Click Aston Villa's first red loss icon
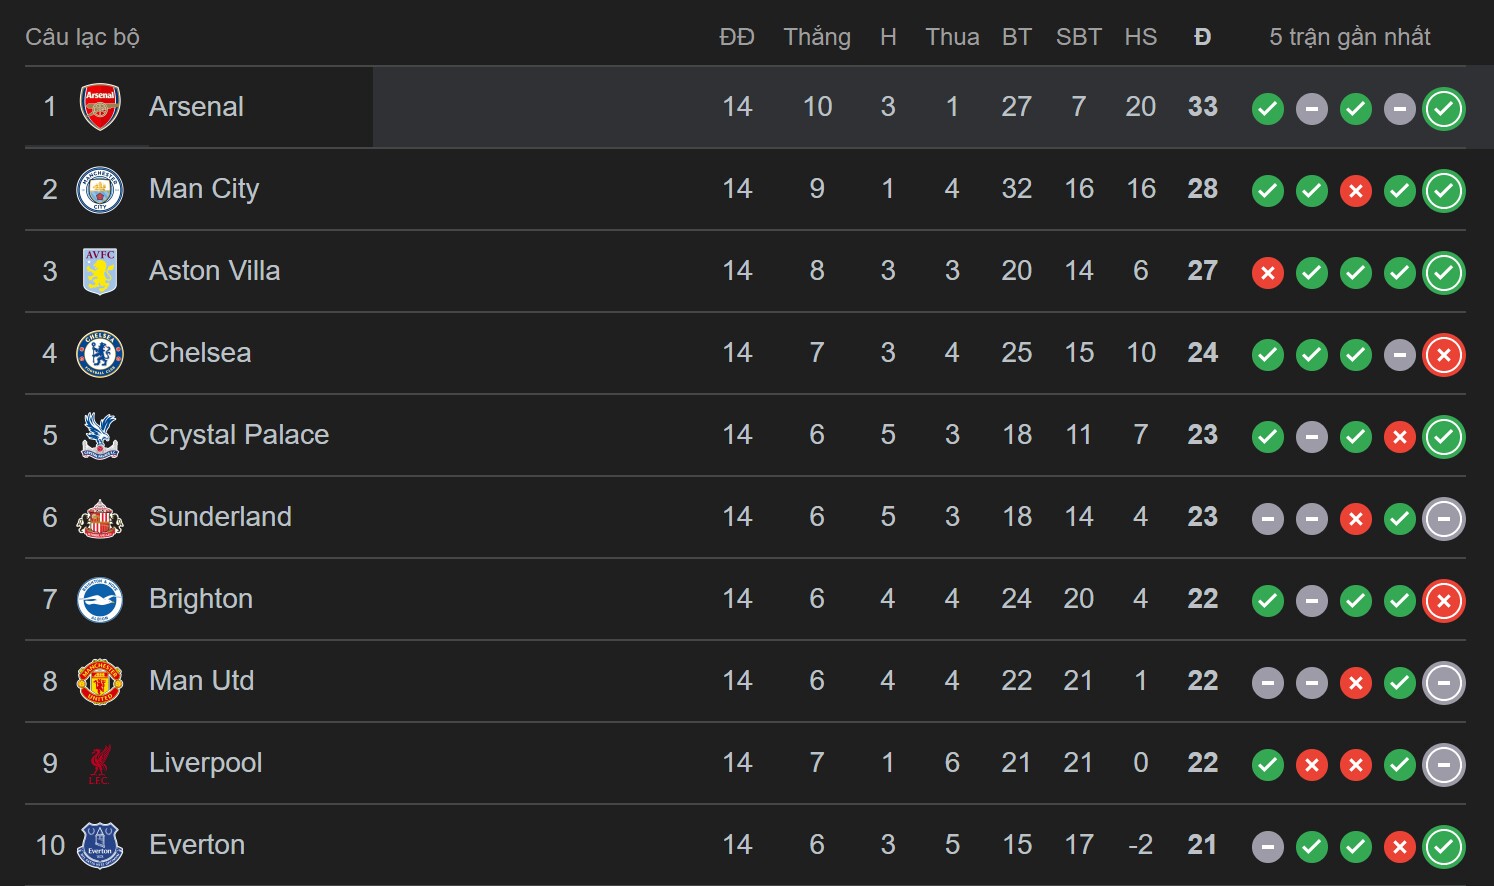 pyautogui.click(x=1268, y=272)
